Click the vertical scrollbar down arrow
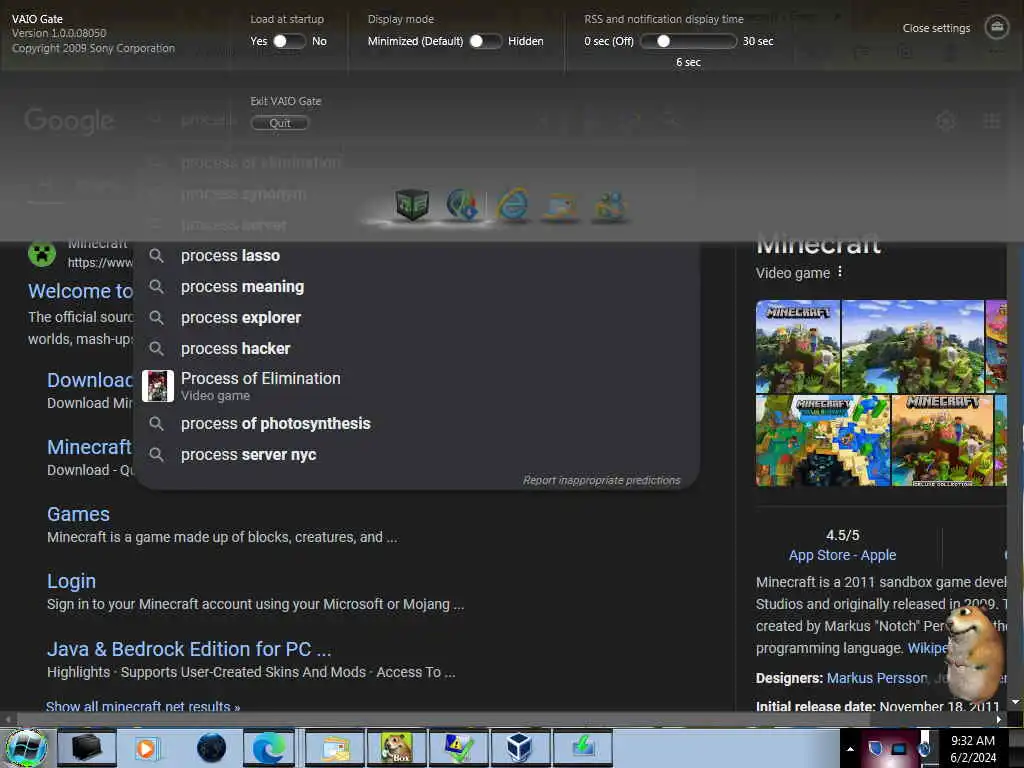Screen dimensions: 1024x768 [x=1016, y=702]
